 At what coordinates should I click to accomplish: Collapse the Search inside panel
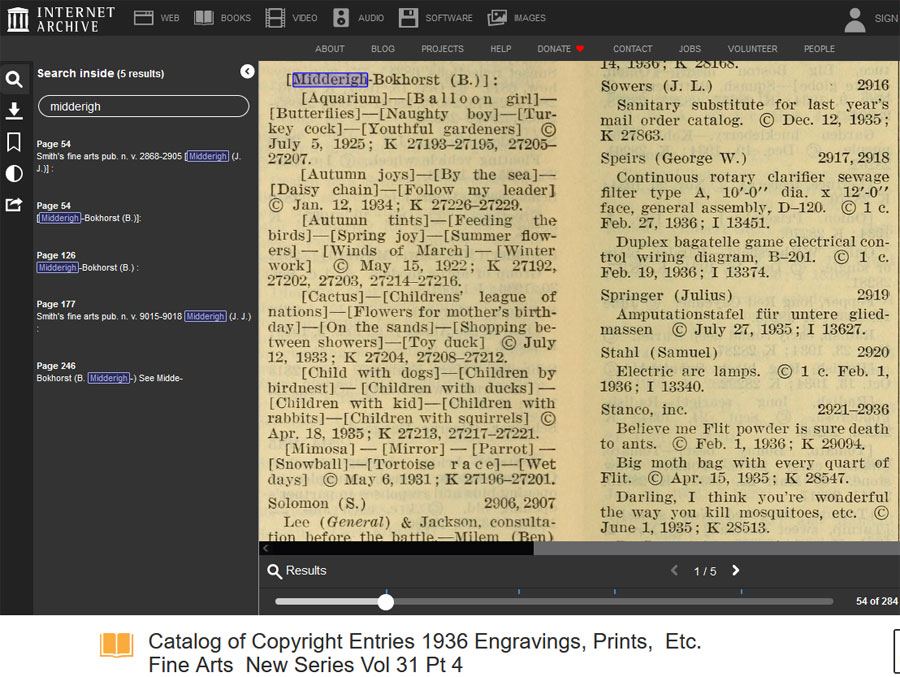(247, 72)
